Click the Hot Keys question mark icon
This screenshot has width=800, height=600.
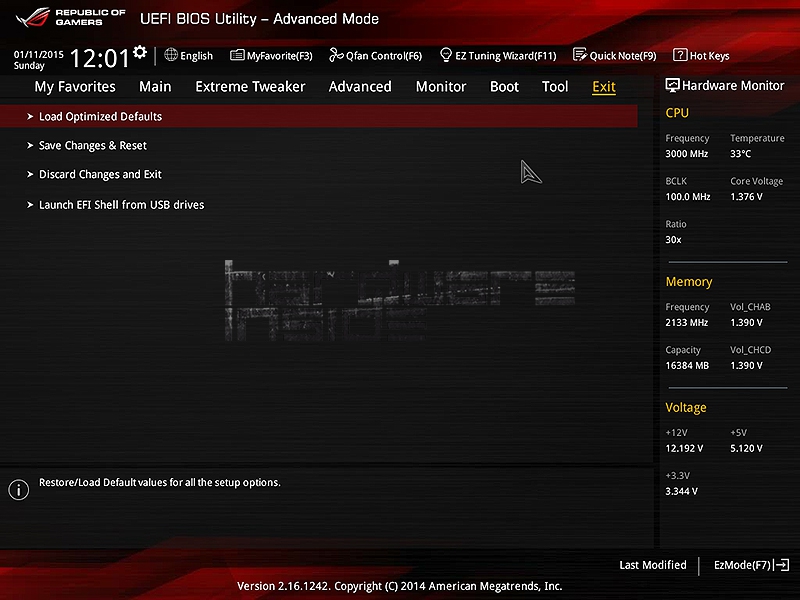pos(680,55)
